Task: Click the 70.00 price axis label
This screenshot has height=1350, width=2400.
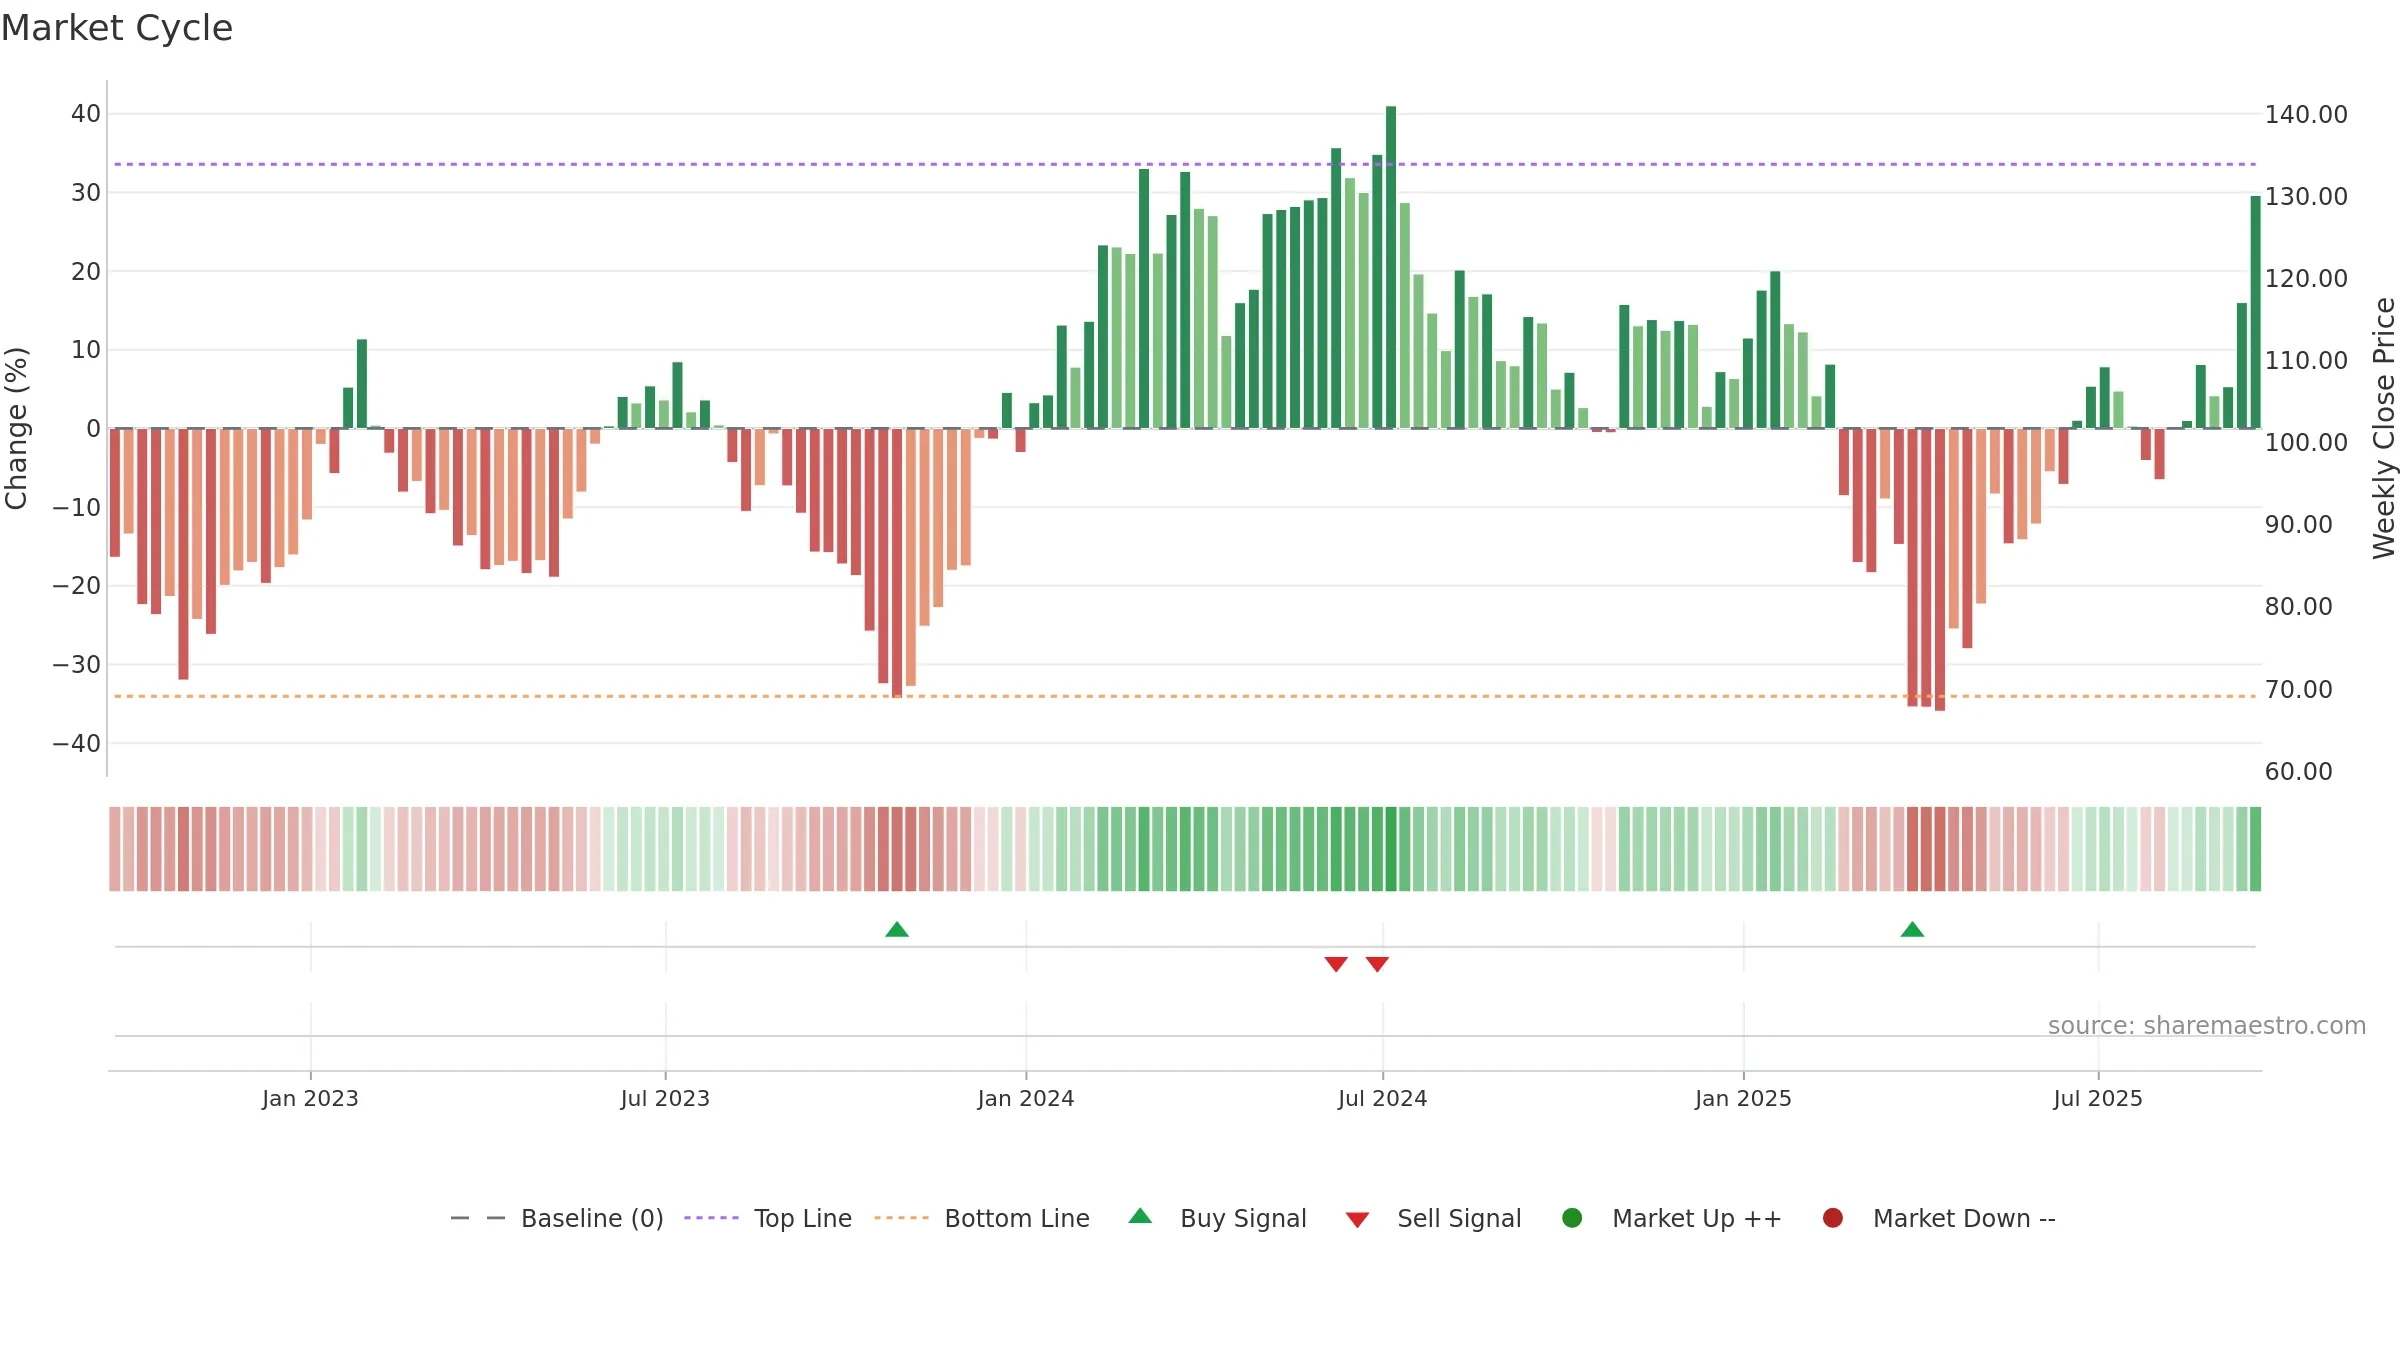Action: [2298, 689]
